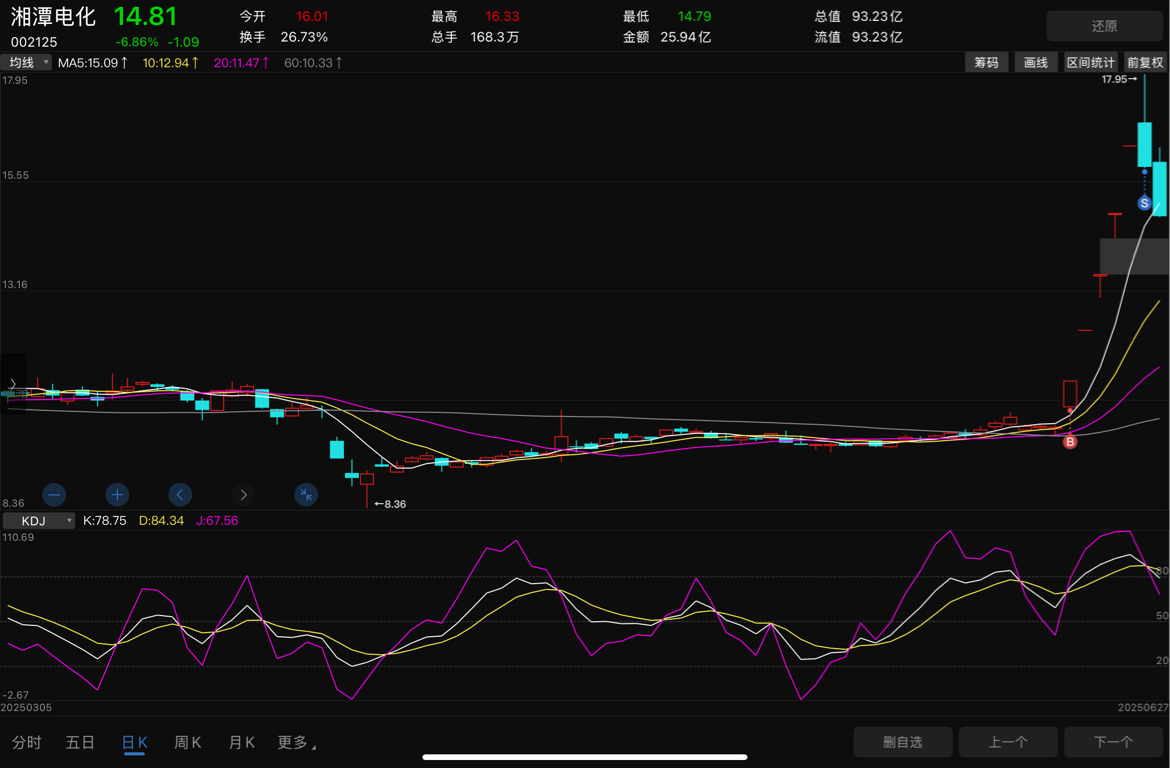This screenshot has width=1170, height=768.
Task: Click stock code 002125
Action: click(34, 42)
